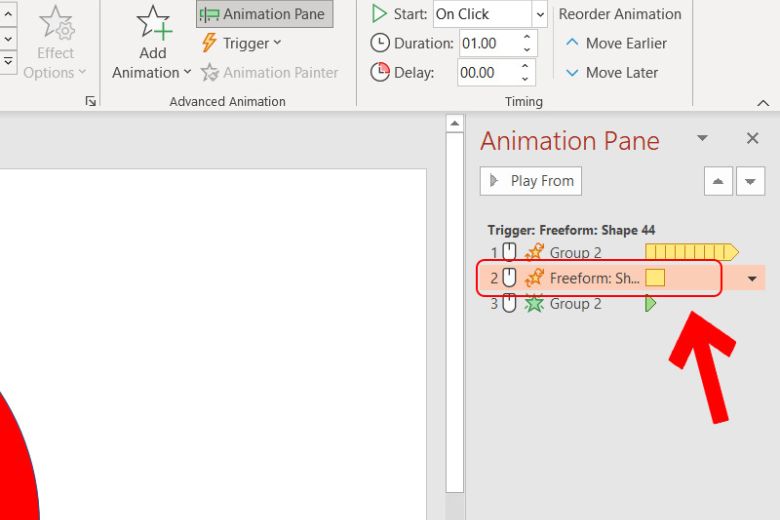
Task: Open Animation Pane options dropdown arrow
Action: pos(702,138)
